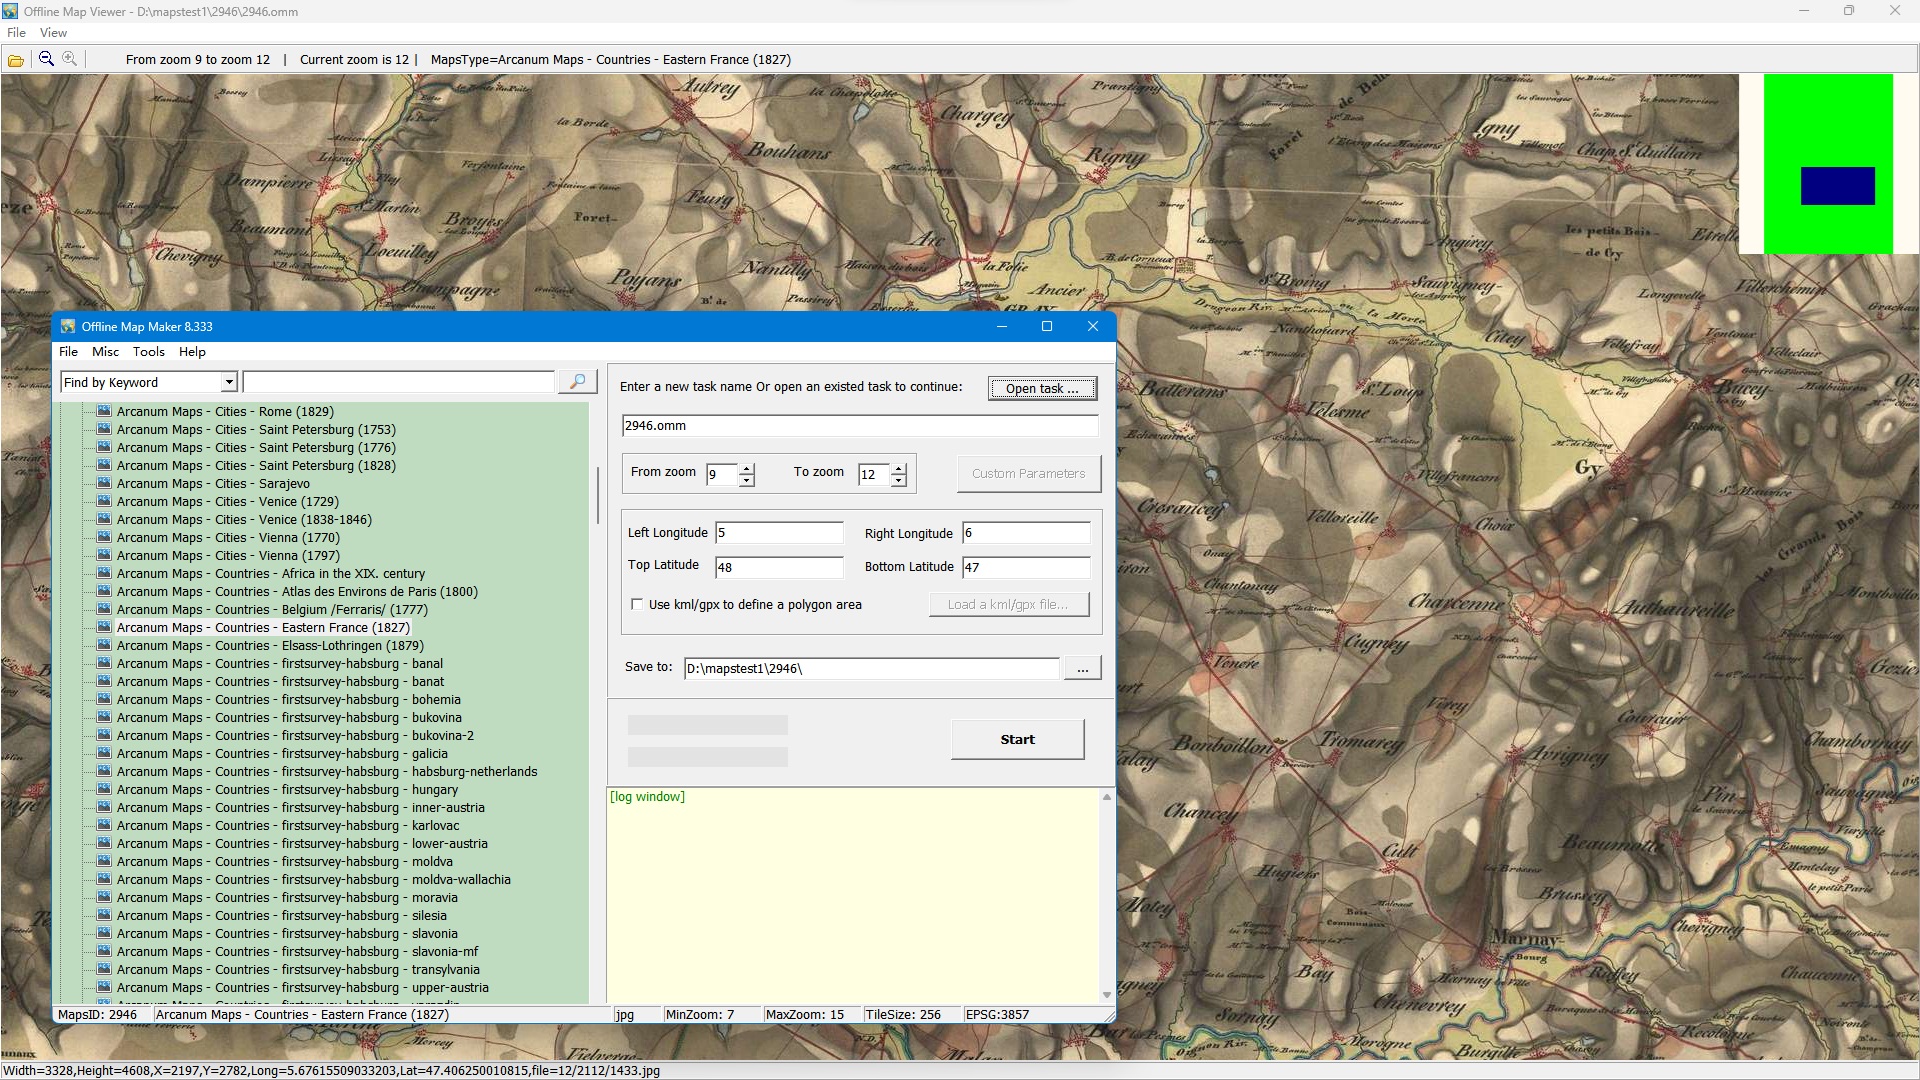
Task: Browse for Save to folder
Action: point(1082,668)
